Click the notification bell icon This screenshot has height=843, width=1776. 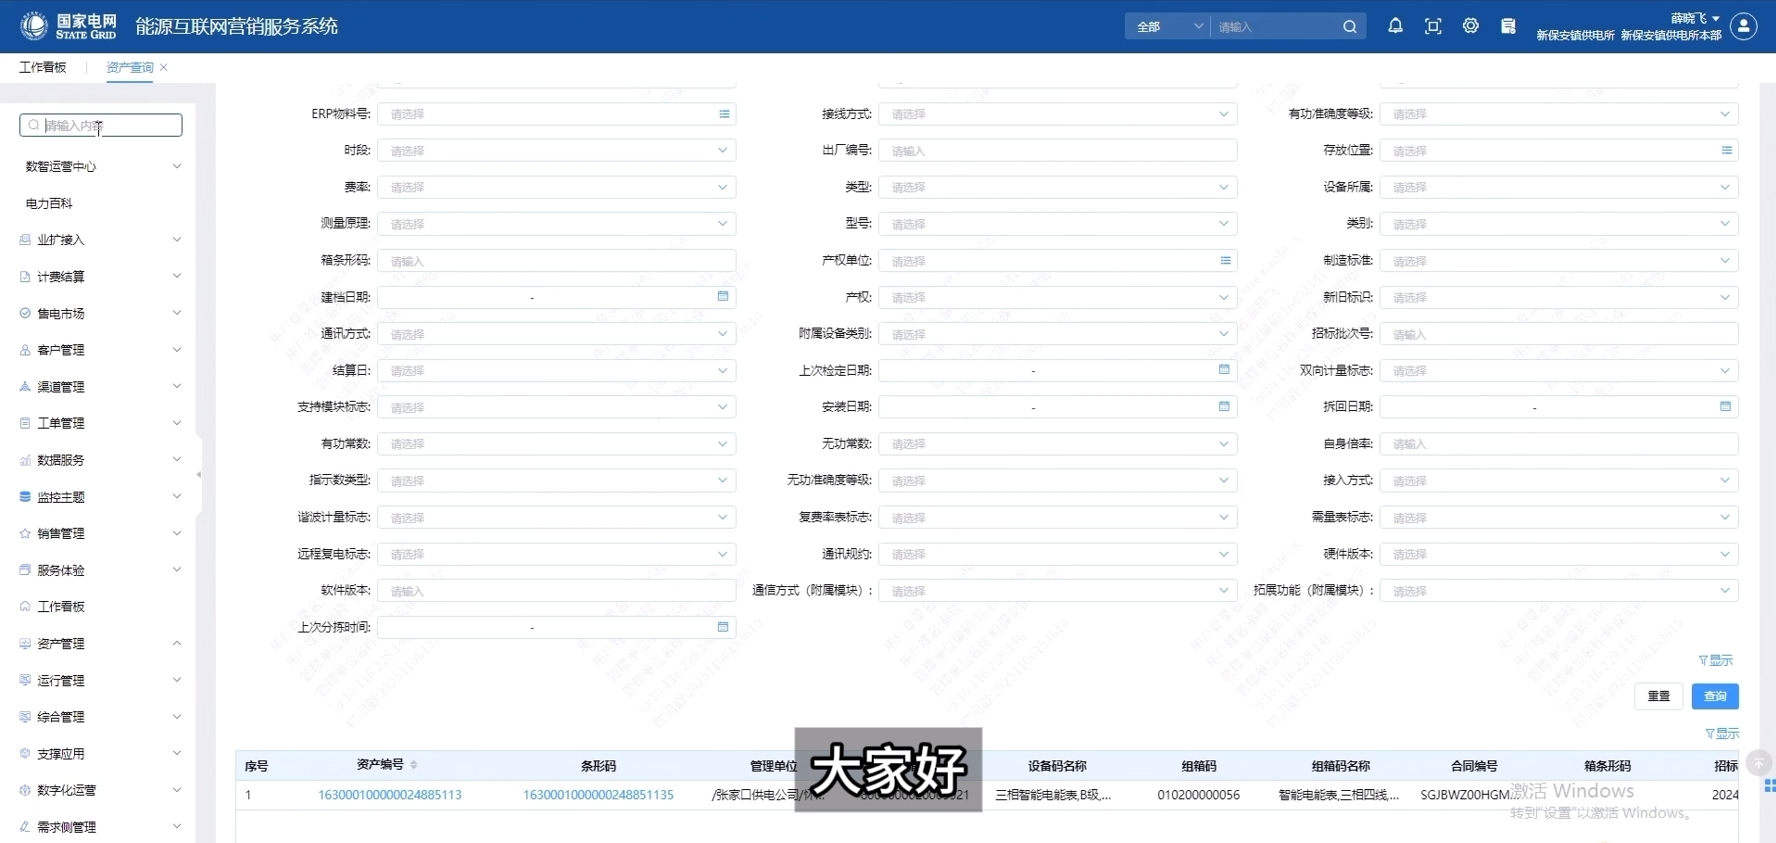point(1395,26)
